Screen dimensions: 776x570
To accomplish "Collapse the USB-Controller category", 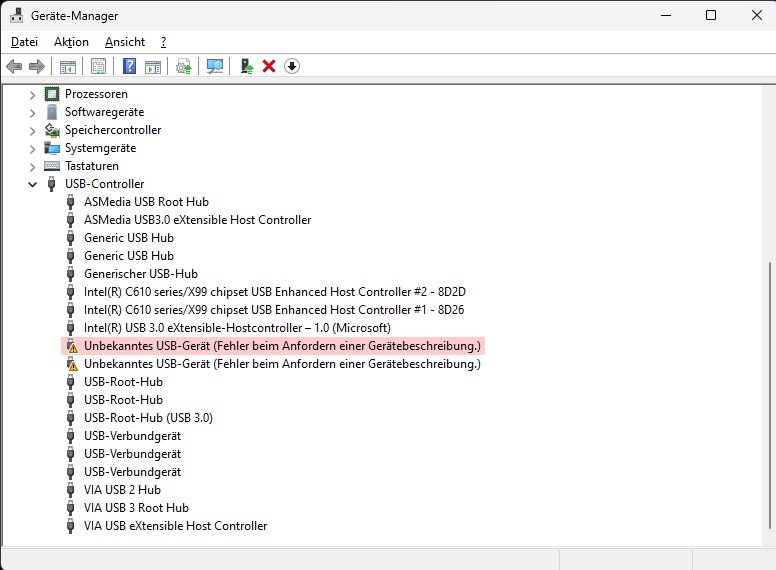I will click(32, 185).
